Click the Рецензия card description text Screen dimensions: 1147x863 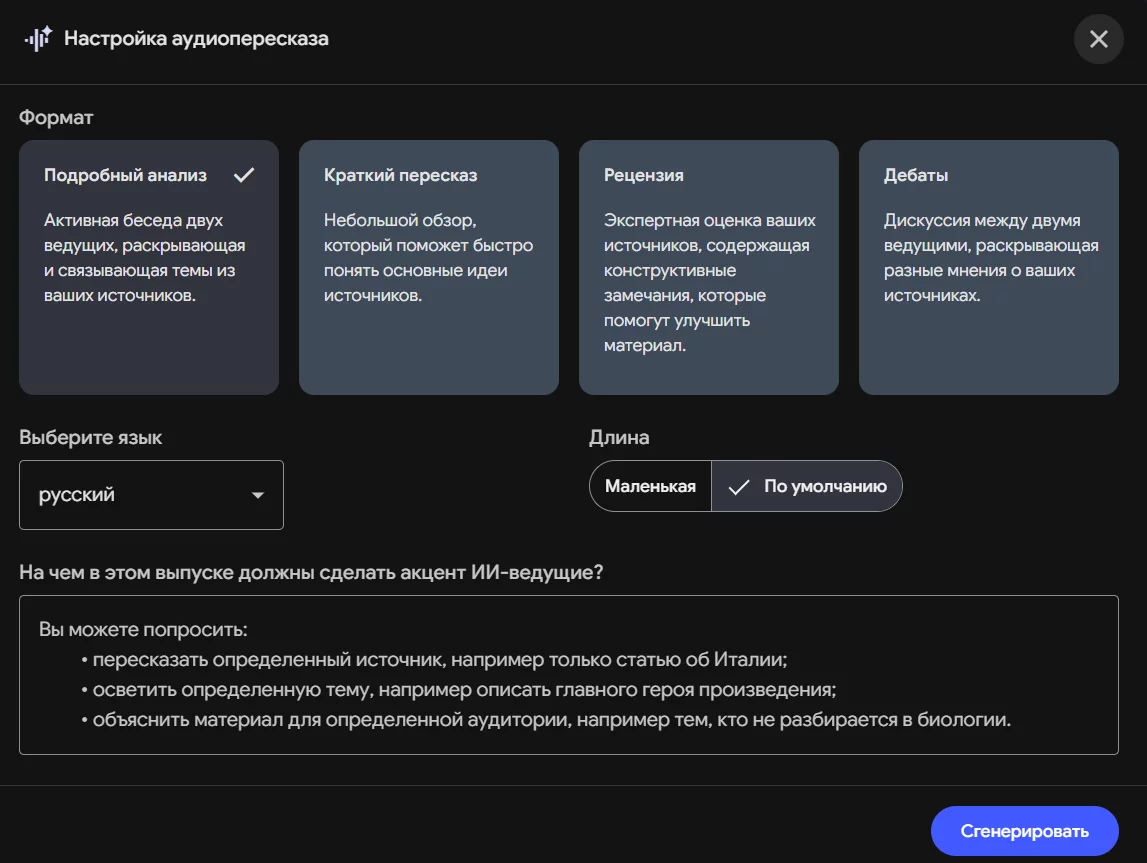point(709,282)
